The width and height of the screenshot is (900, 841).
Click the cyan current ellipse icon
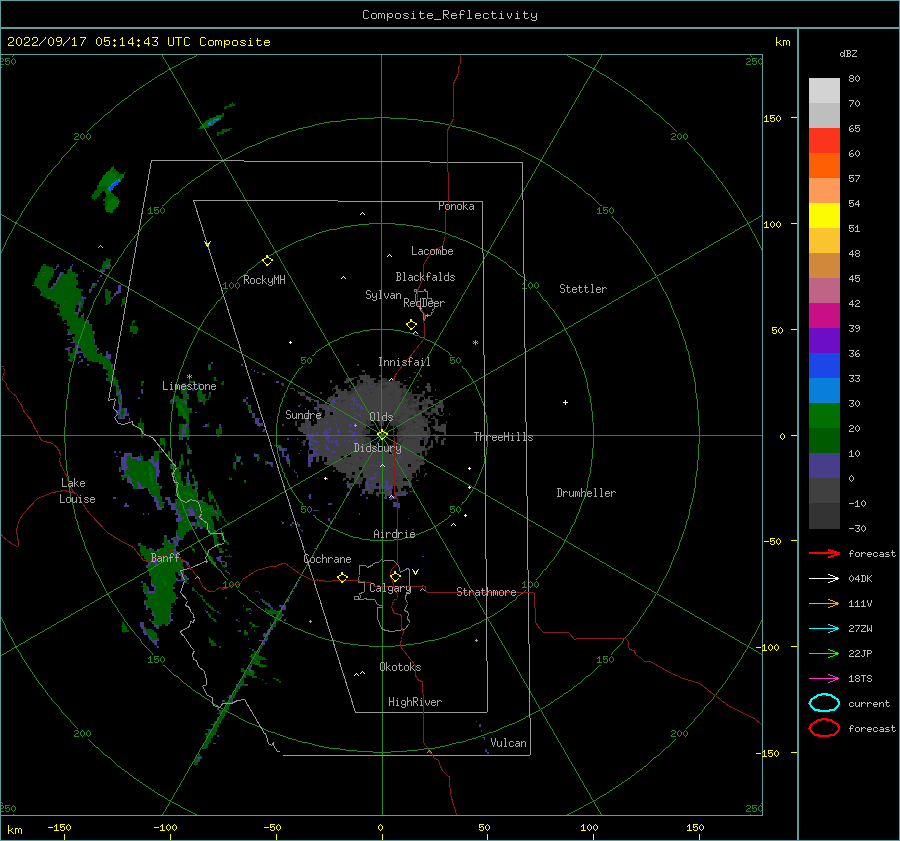[824, 703]
